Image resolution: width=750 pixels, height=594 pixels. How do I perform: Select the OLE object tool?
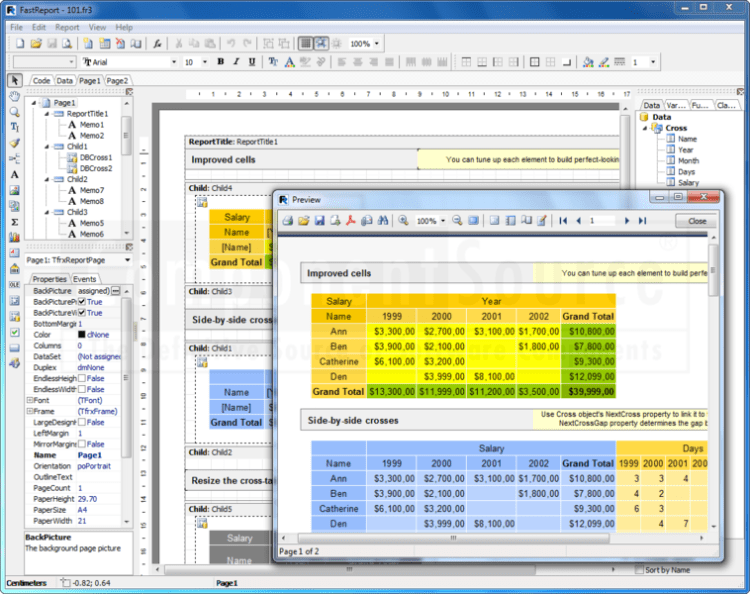point(15,285)
